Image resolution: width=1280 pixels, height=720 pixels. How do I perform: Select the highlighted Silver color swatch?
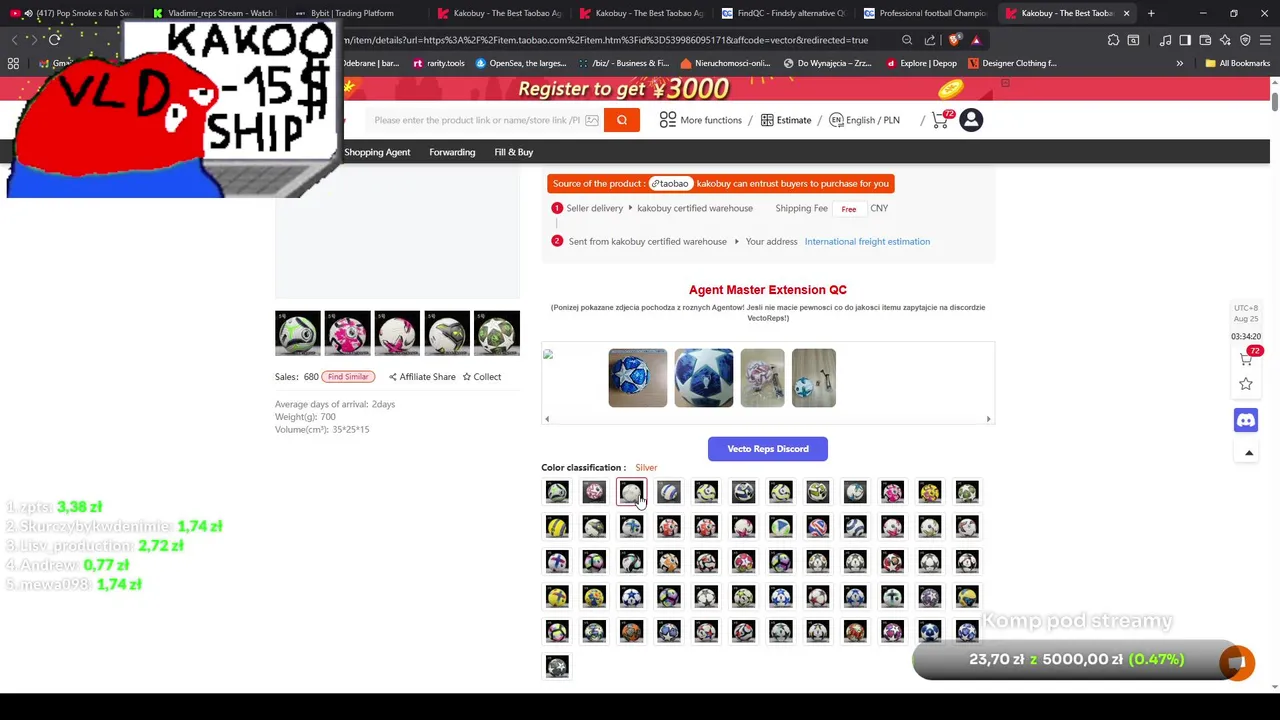(631, 492)
